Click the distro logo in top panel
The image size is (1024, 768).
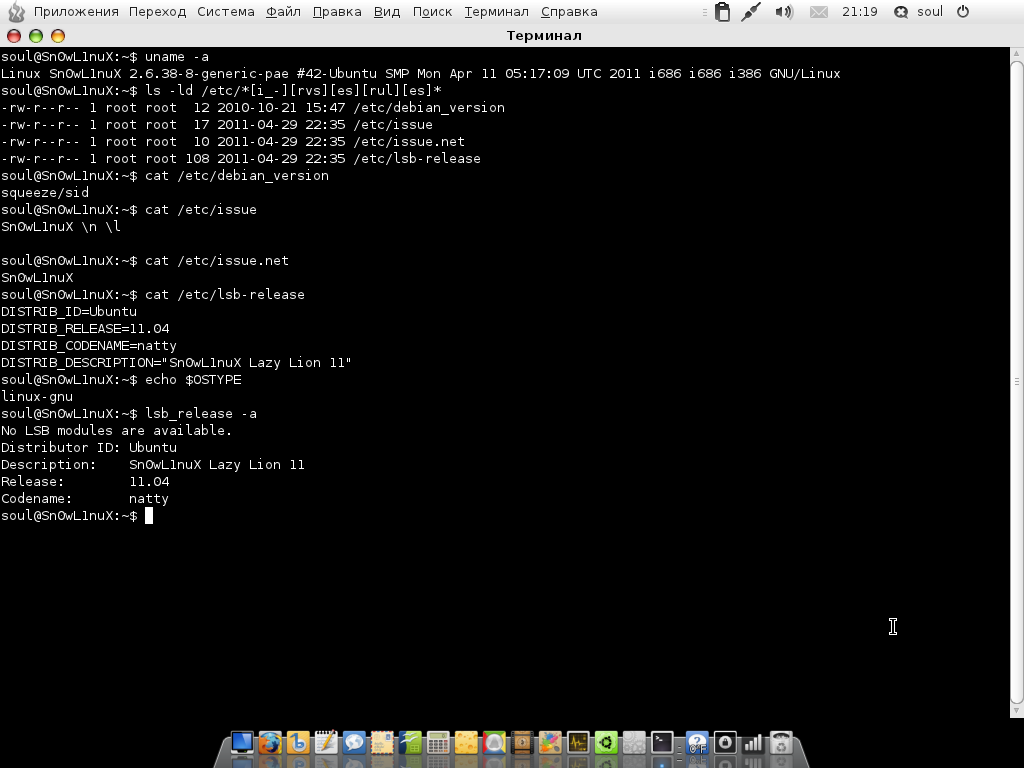tap(16, 12)
